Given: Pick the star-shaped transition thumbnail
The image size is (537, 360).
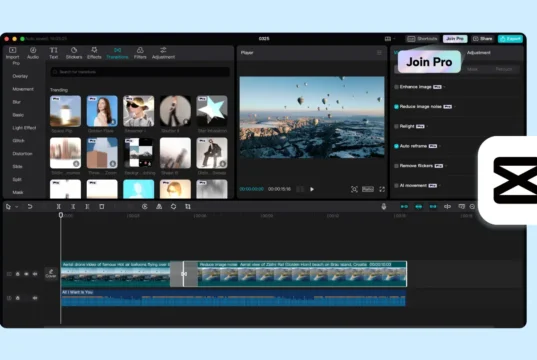Looking at the screenshot, I should [212, 111].
